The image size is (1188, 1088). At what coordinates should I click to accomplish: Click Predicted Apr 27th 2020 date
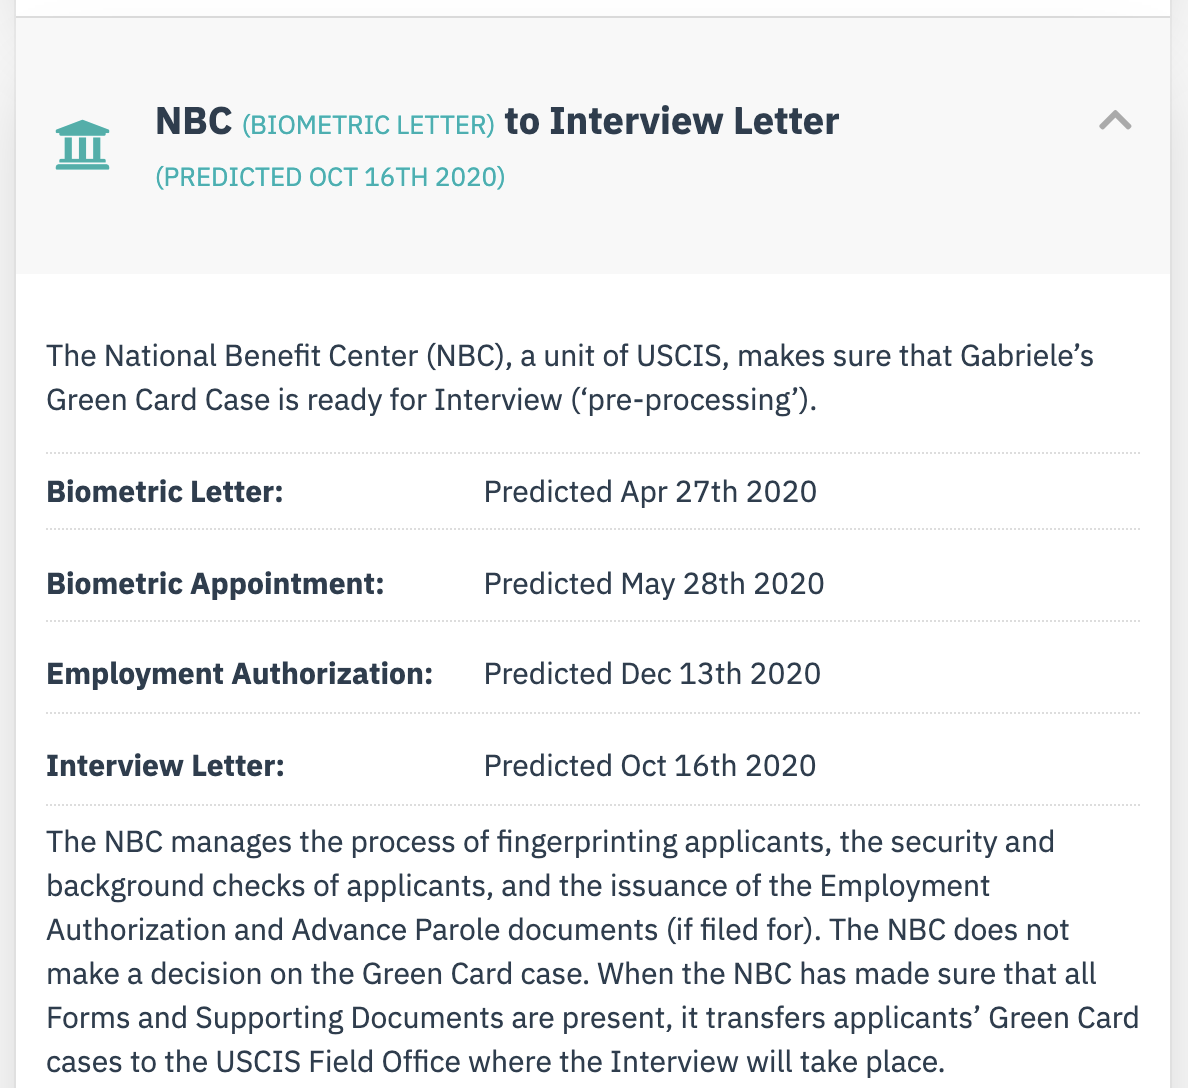coord(650,492)
